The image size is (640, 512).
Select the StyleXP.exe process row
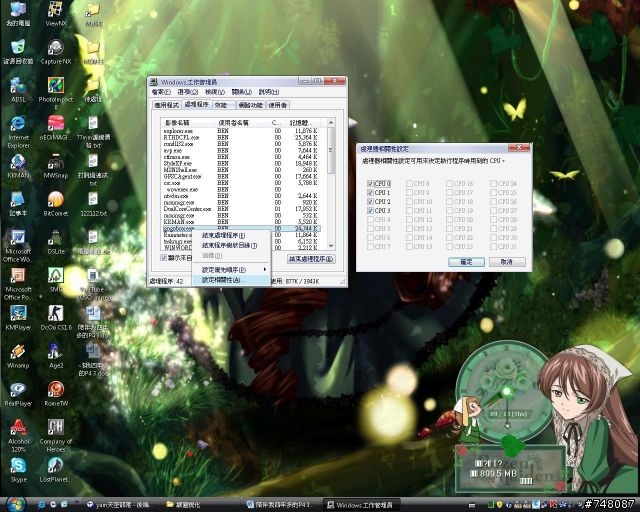[241, 163]
